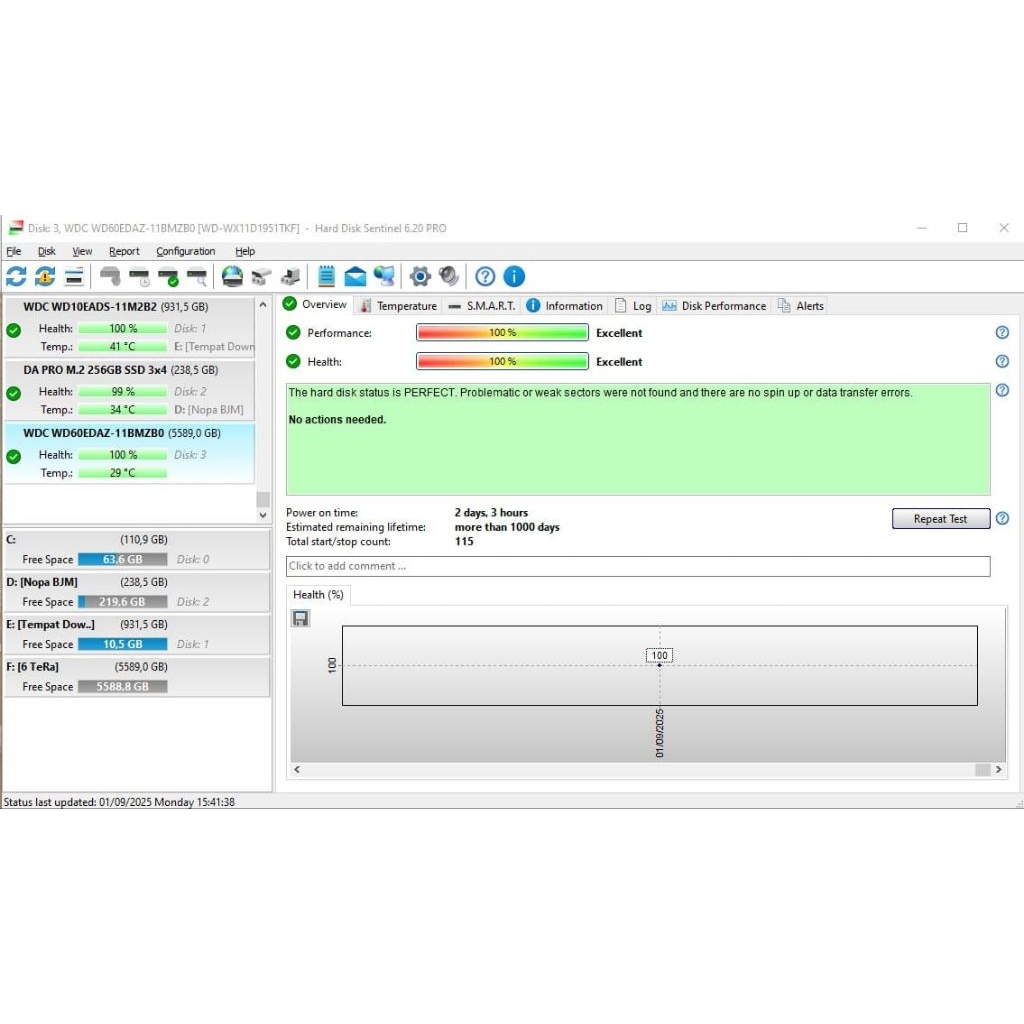Open configuration via the gear toolbar icon
The width and height of the screenshot is (1024, 1024).
click(420, 277)
